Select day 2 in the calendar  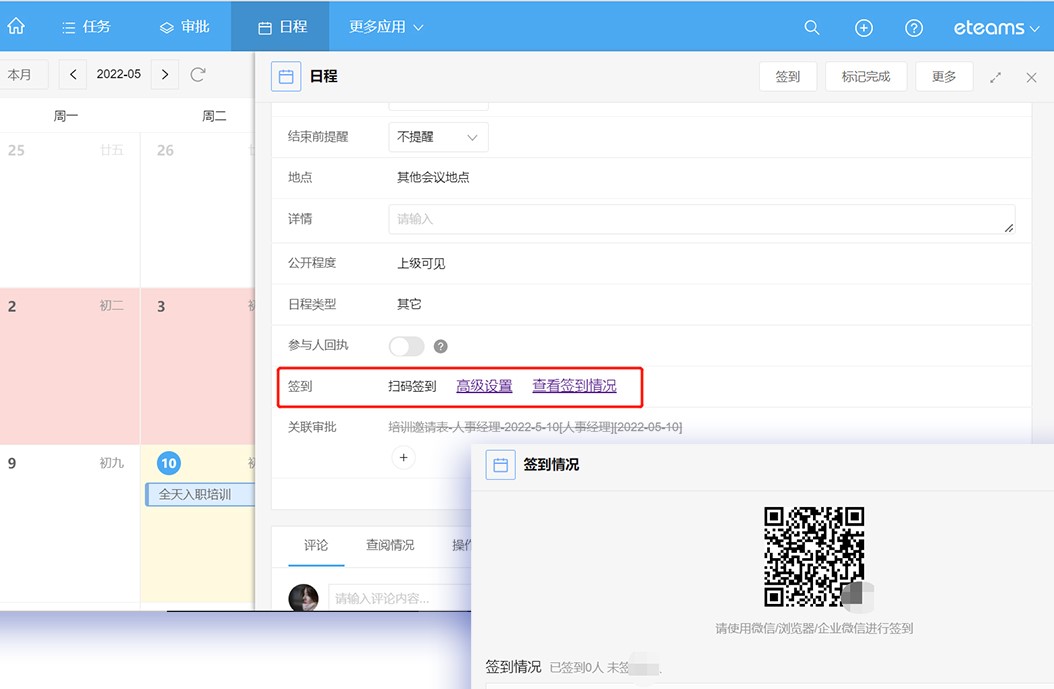click(x=12, y=307)
